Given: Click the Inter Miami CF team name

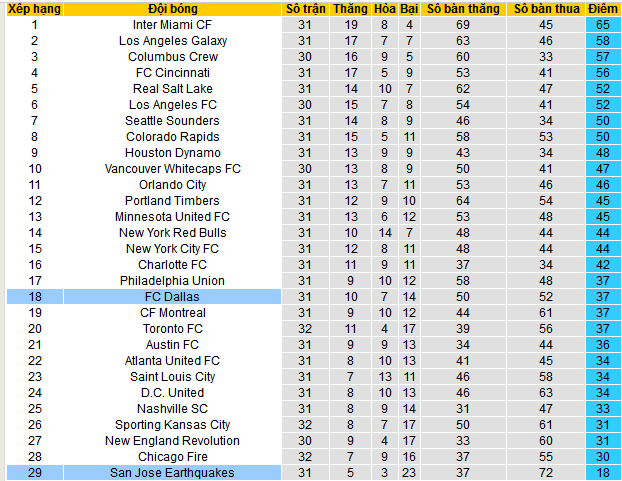Looking at the screenshot, I should pos(172,24).
